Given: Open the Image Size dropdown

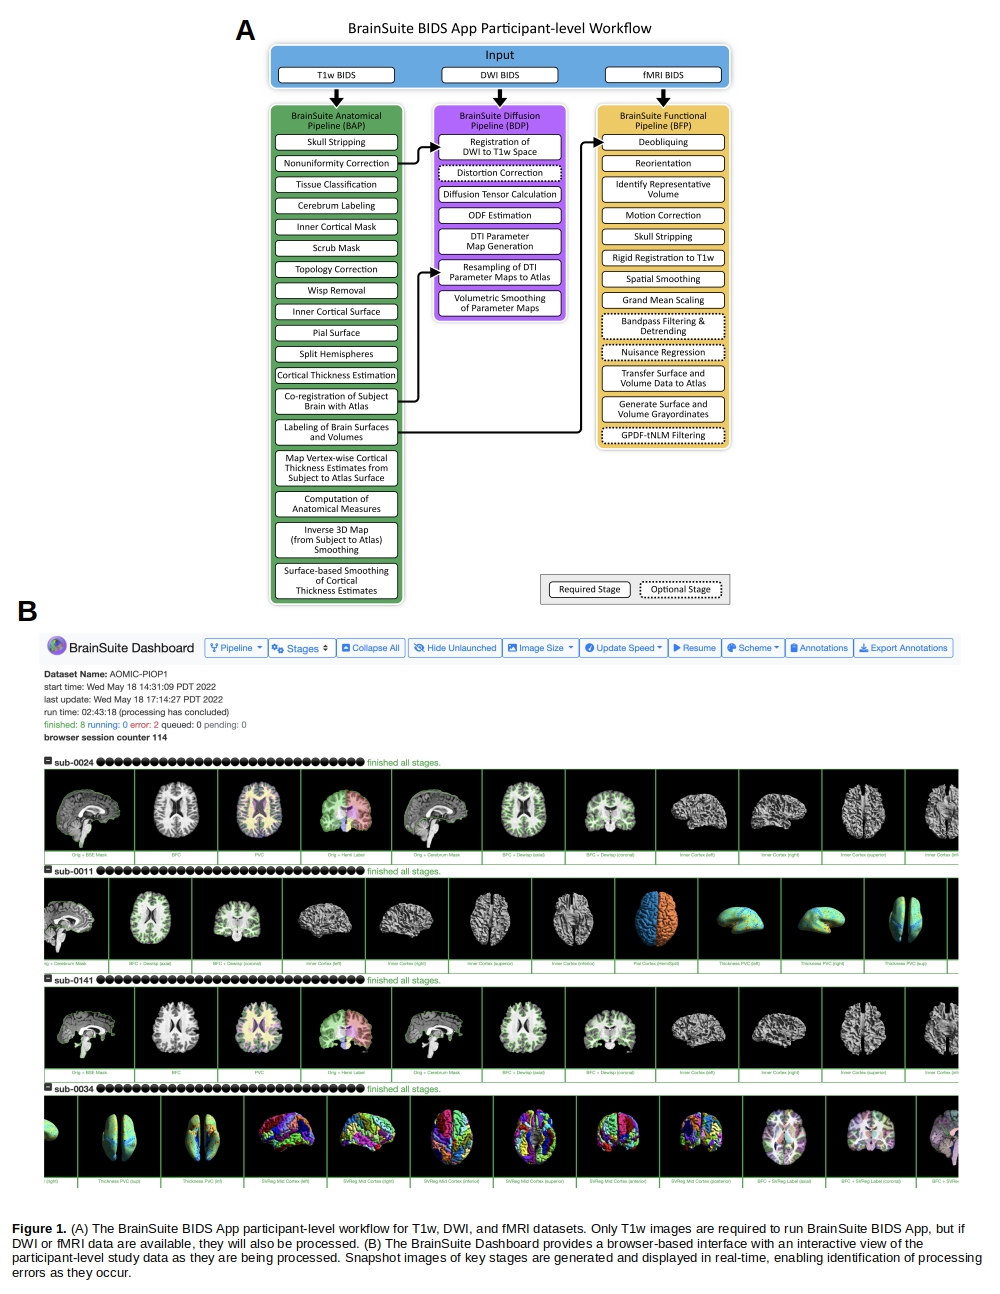Looking at the screenshot, I should [540, 648].
